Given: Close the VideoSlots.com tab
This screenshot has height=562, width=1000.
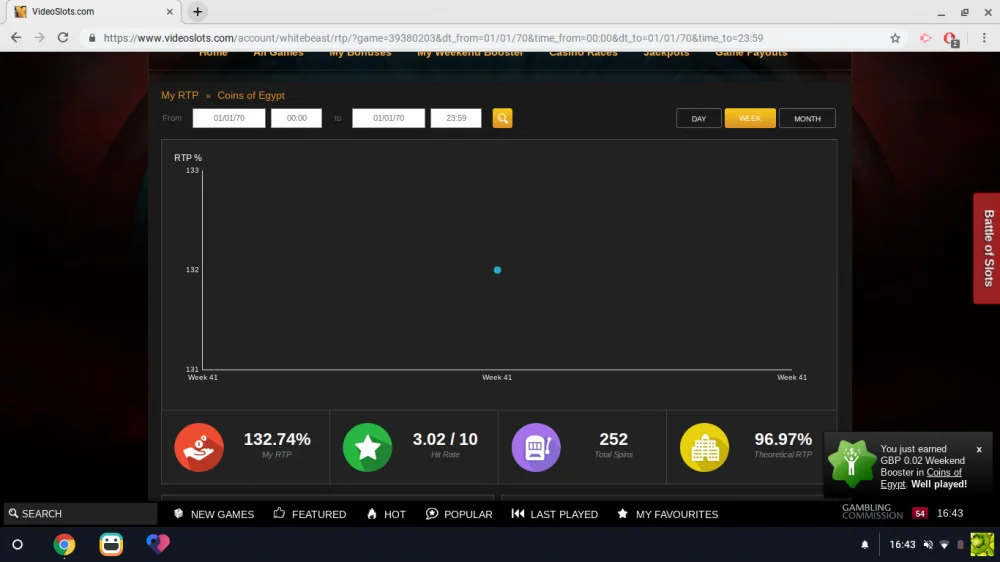Looking at the screenshot, I should point(170,11).
